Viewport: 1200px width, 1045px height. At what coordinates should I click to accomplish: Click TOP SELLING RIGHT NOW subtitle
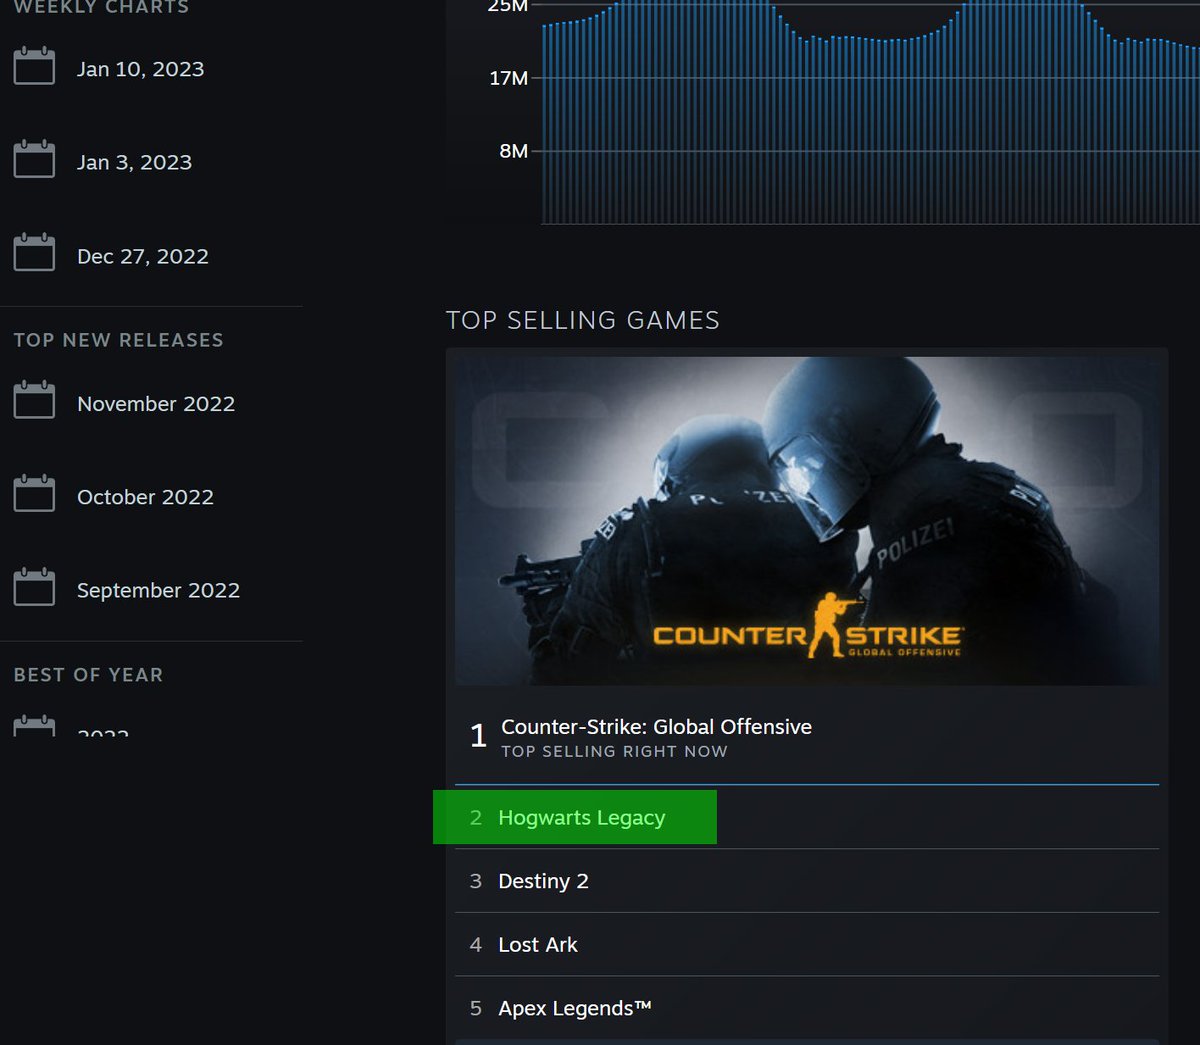coord(614,751)
